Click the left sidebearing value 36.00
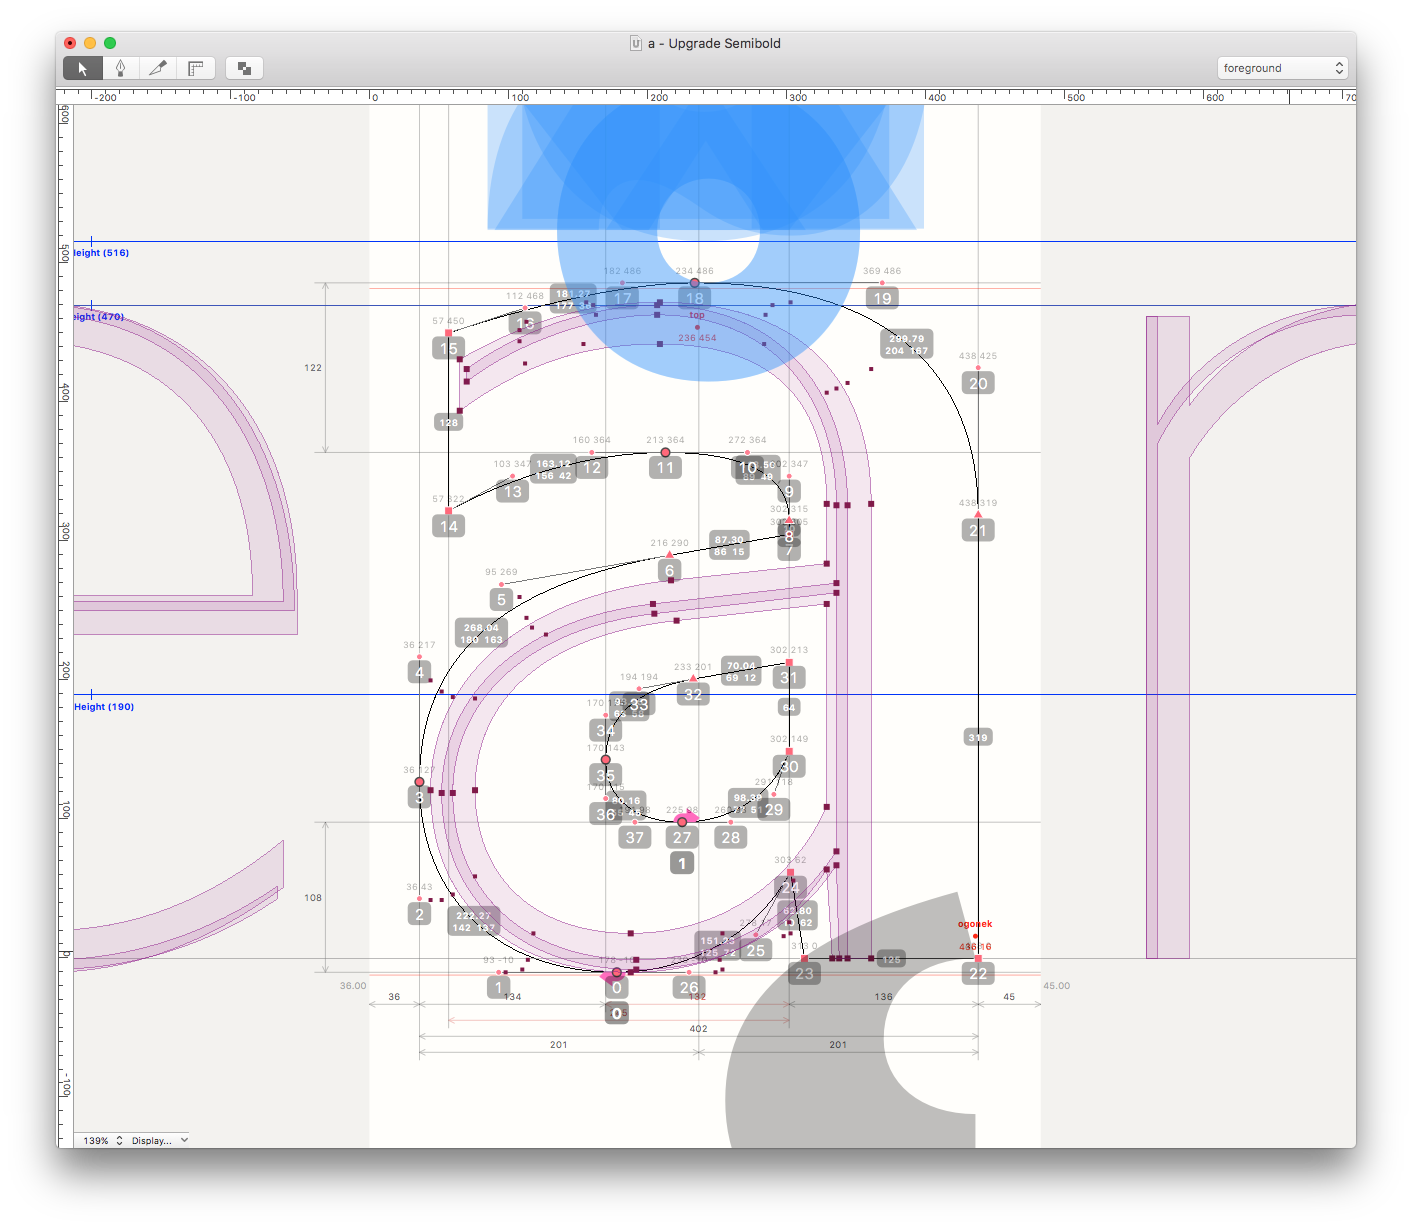 tap(353, 985)
